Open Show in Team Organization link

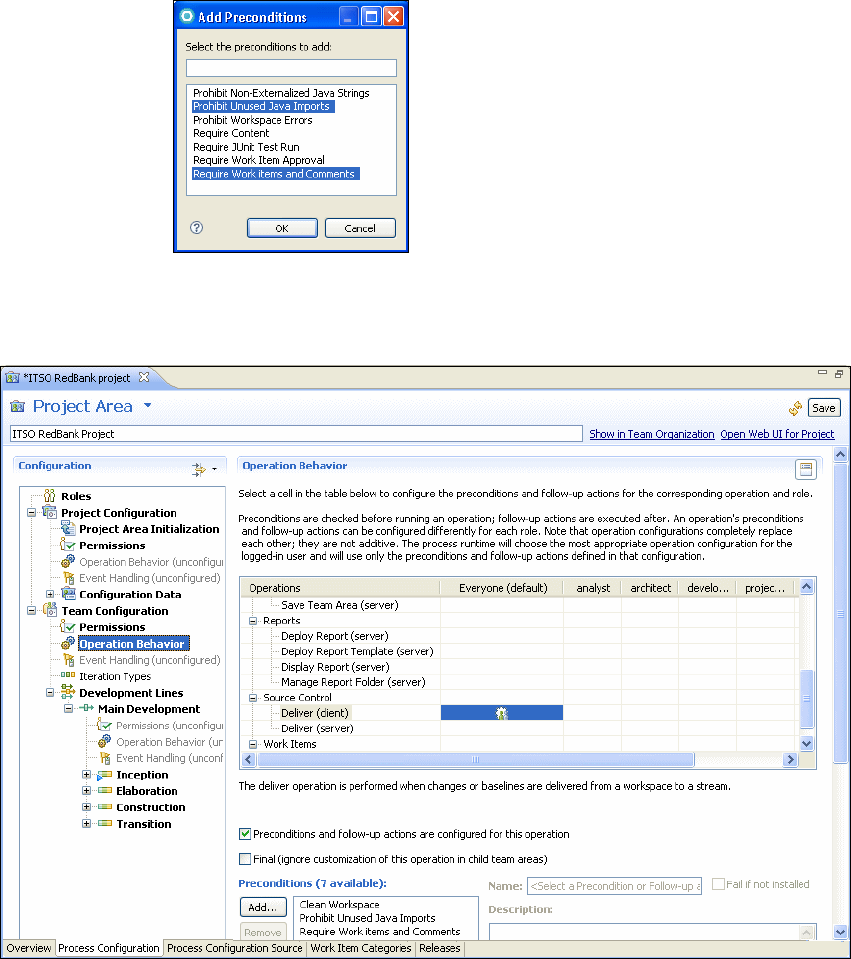tap(652, 434)
